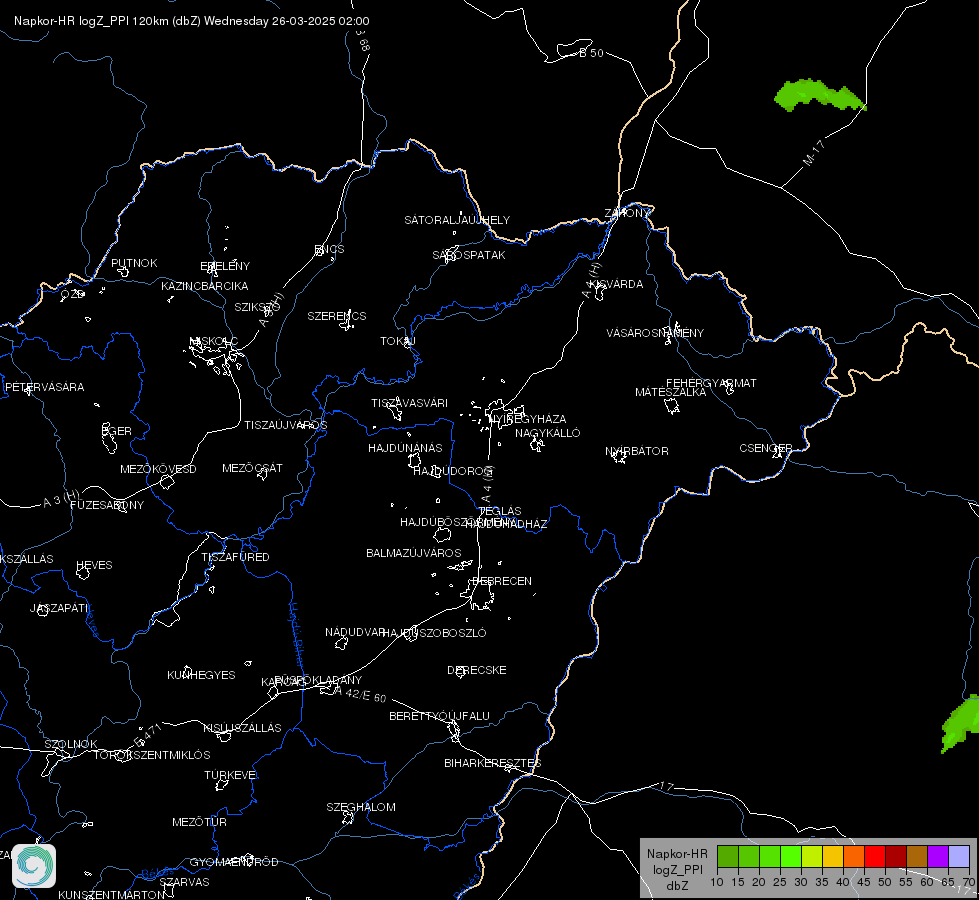Viewport: 979px width, 900px height.
Task: Click the NAGYKÁLLÓ city label
Action: pyautogui.click(x=548, y=433)
